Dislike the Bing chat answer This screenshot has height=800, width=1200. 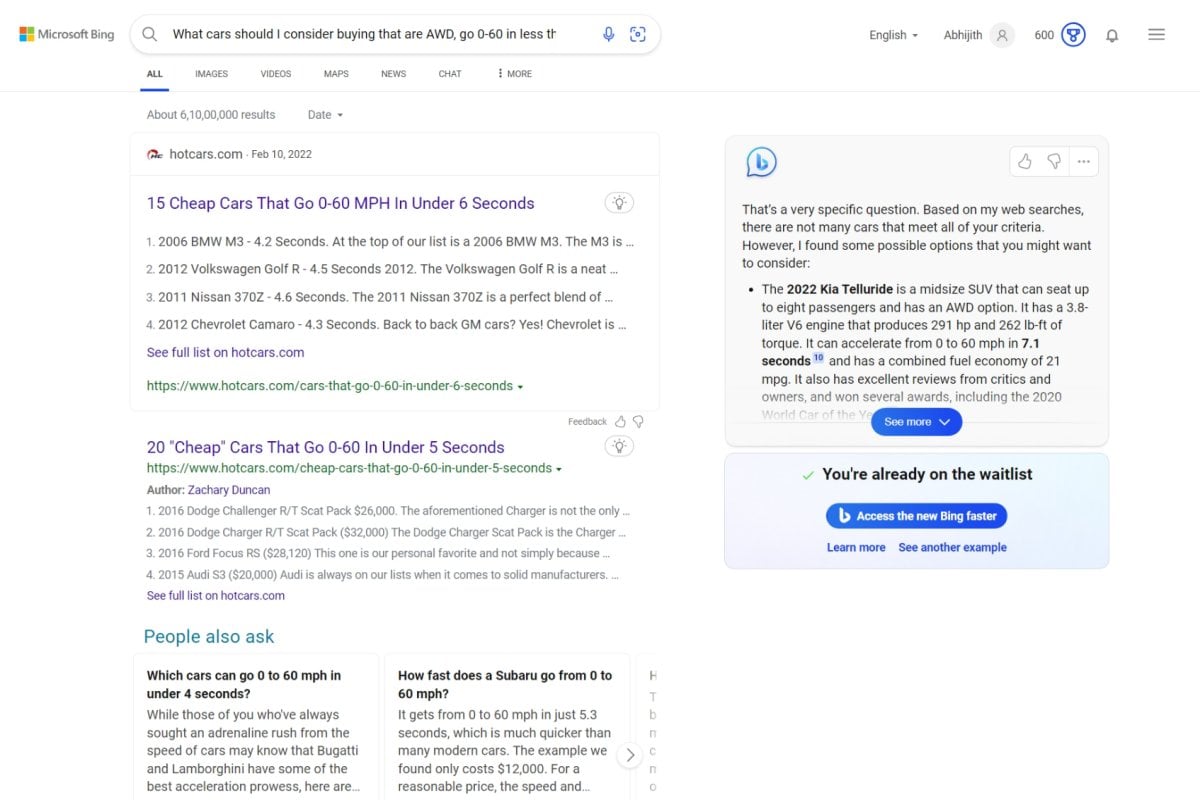pos(1054,161)
